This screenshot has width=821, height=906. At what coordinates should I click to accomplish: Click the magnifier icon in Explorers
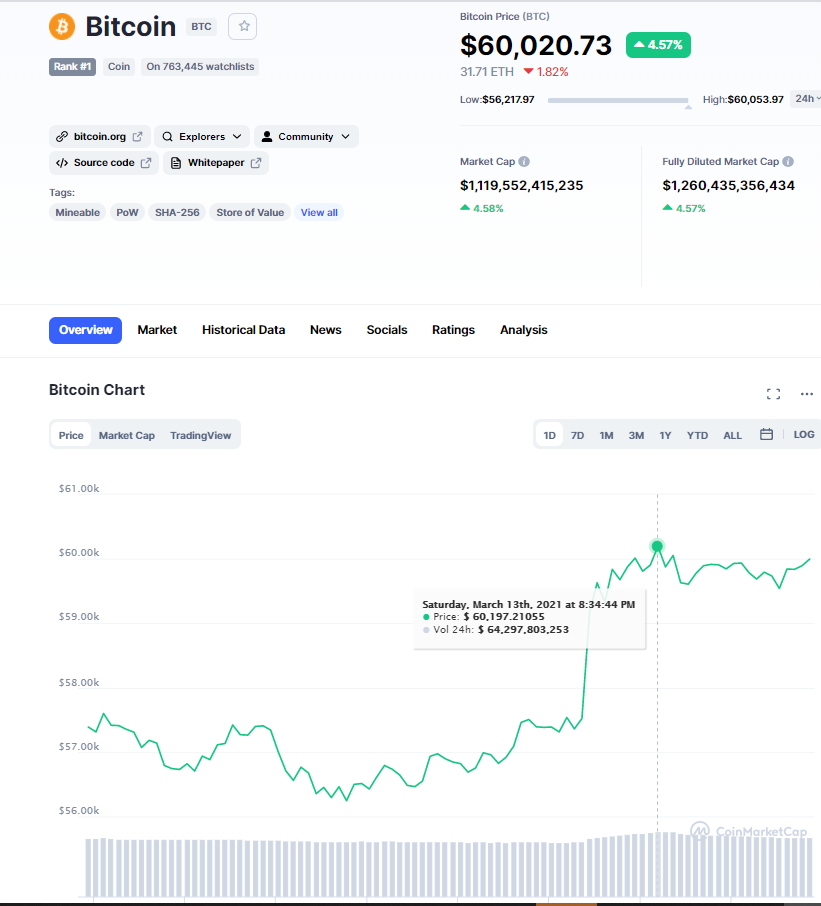(x=168, y=137)
